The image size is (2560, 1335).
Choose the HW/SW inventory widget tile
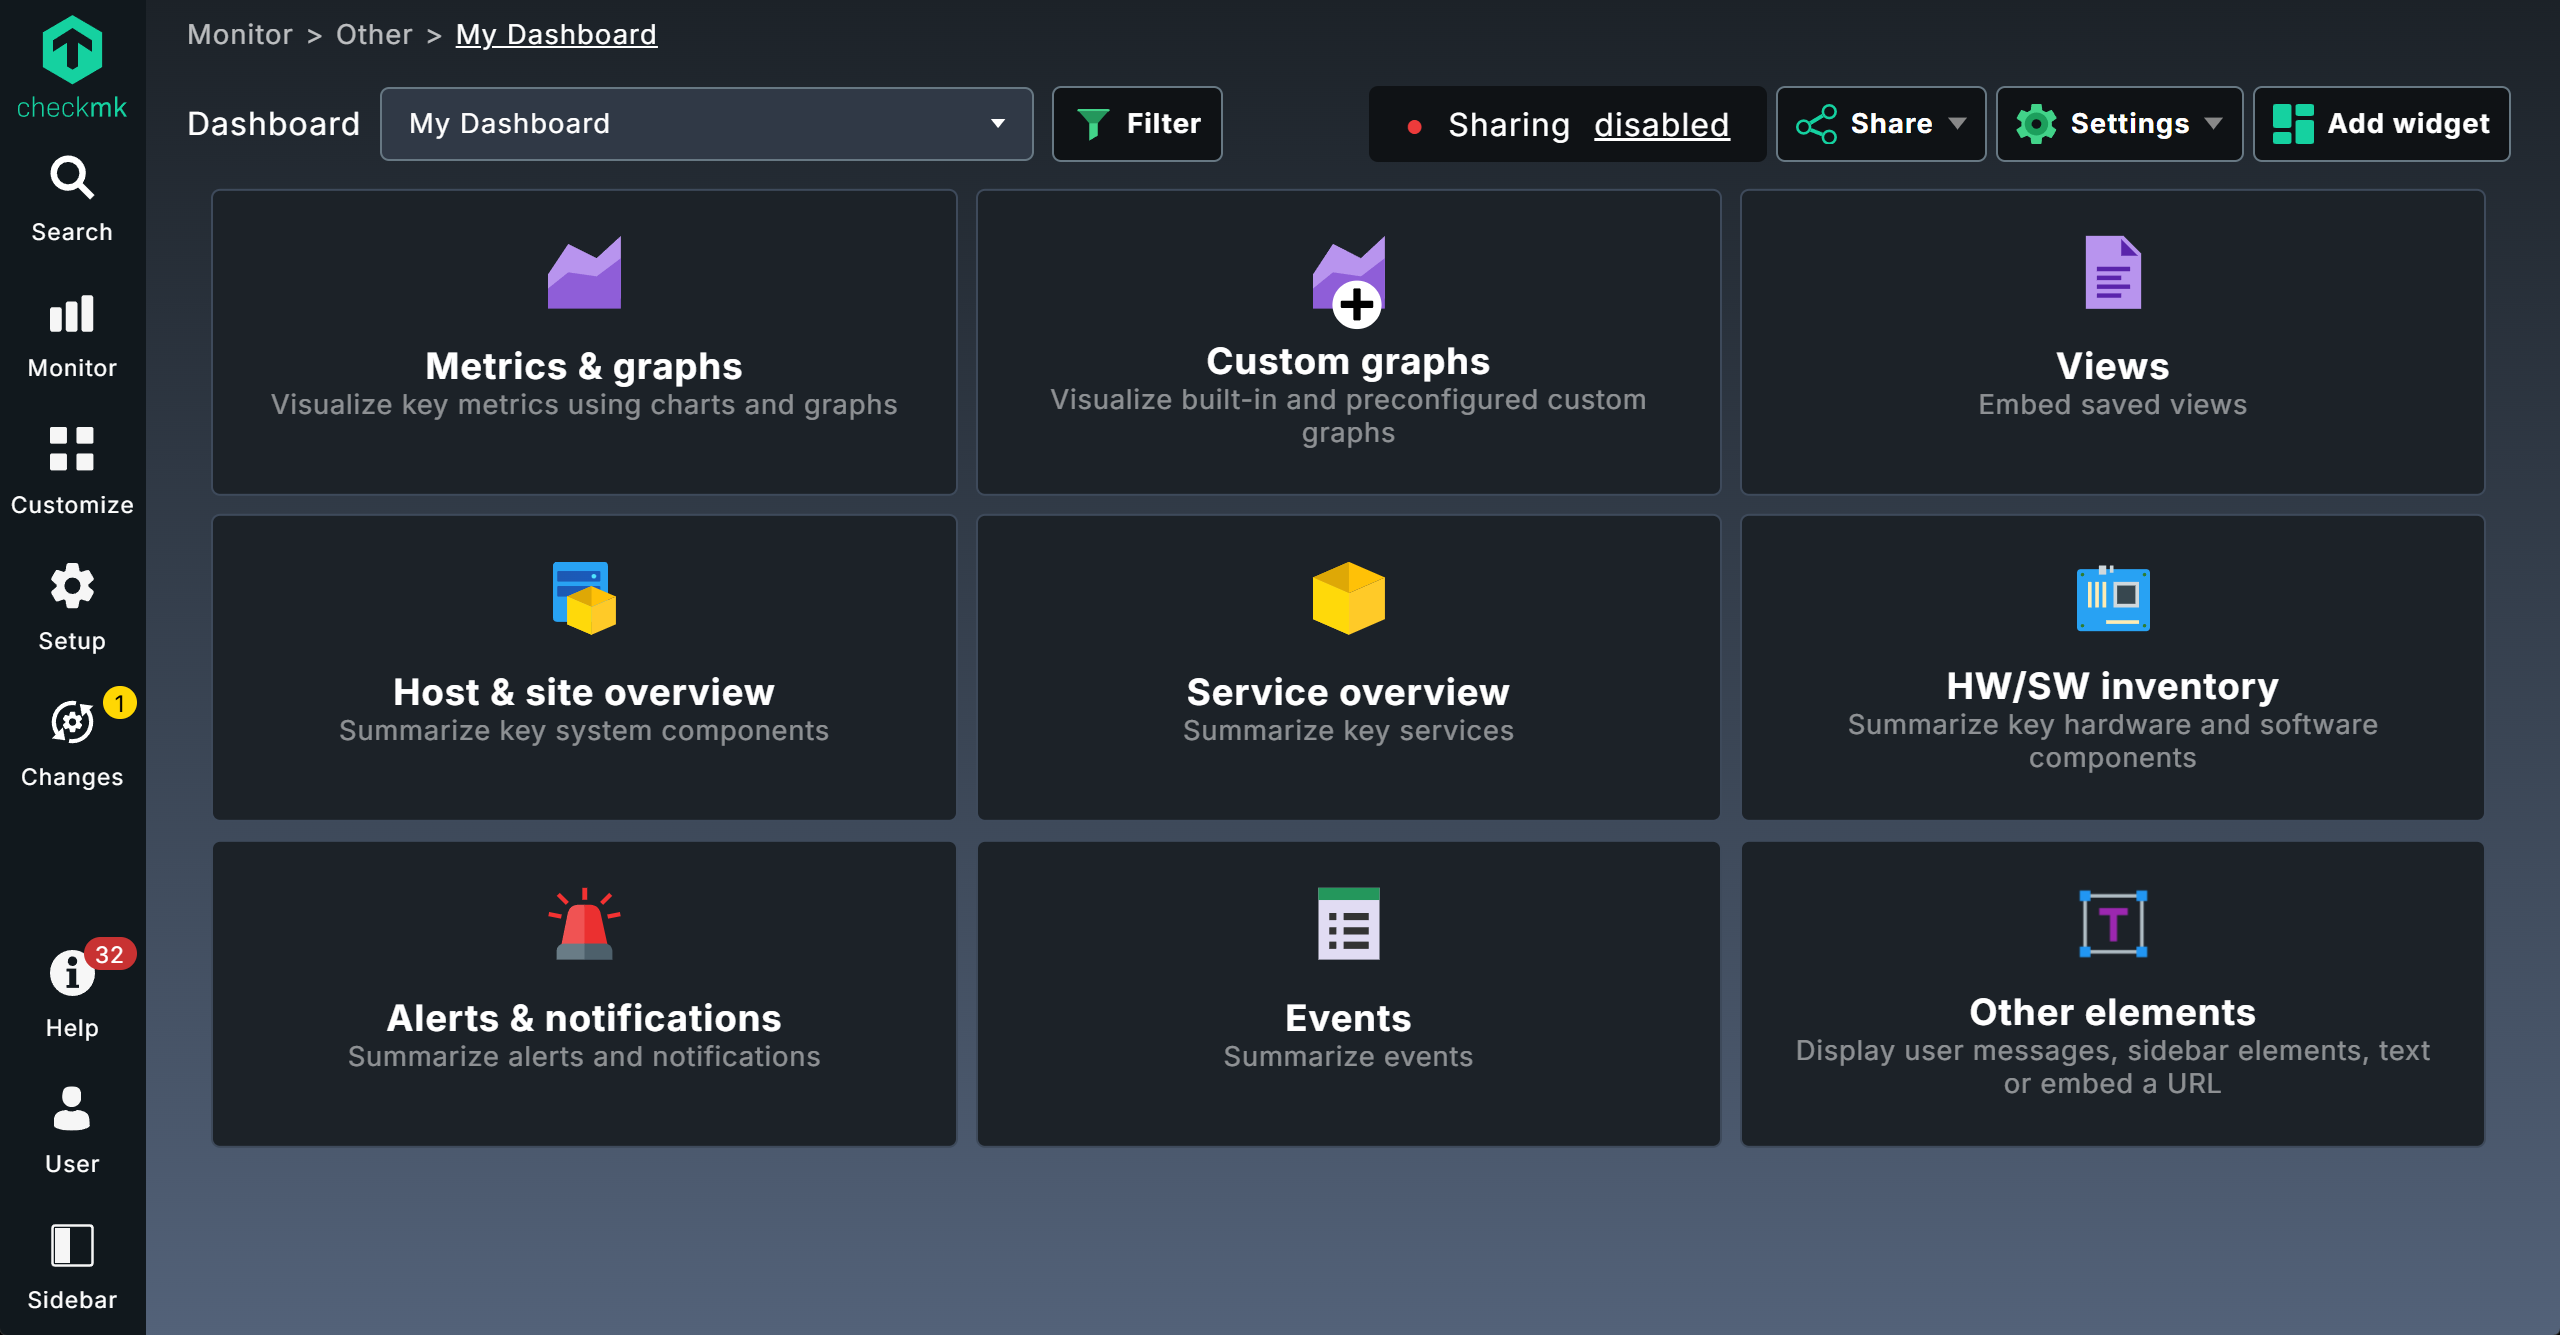[x=2112, y=668]
